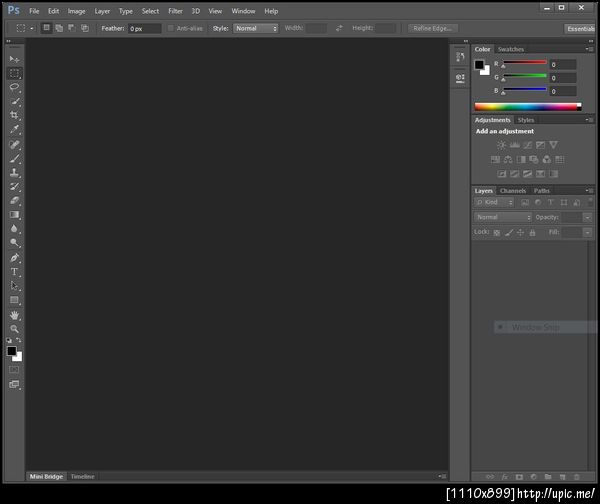The height and width of the screenshot is (504, 600).
Task: Open the Essentials workspace switcher
Action: (x=580, y=29)
